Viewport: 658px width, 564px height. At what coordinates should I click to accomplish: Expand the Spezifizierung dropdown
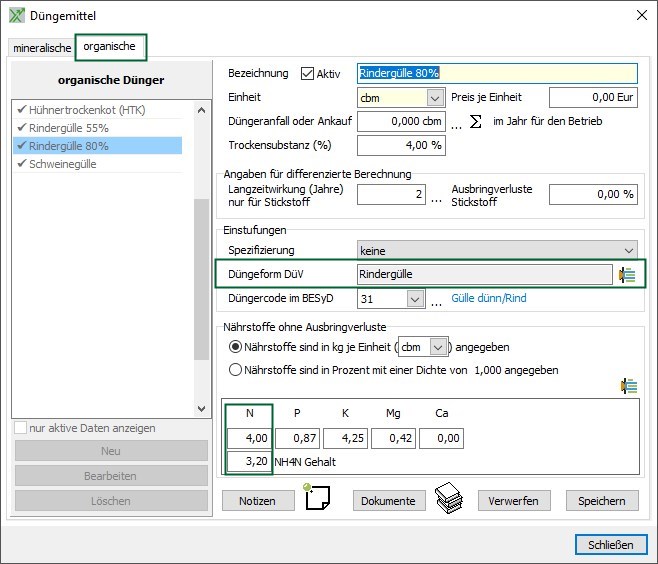tap(628, 250)
